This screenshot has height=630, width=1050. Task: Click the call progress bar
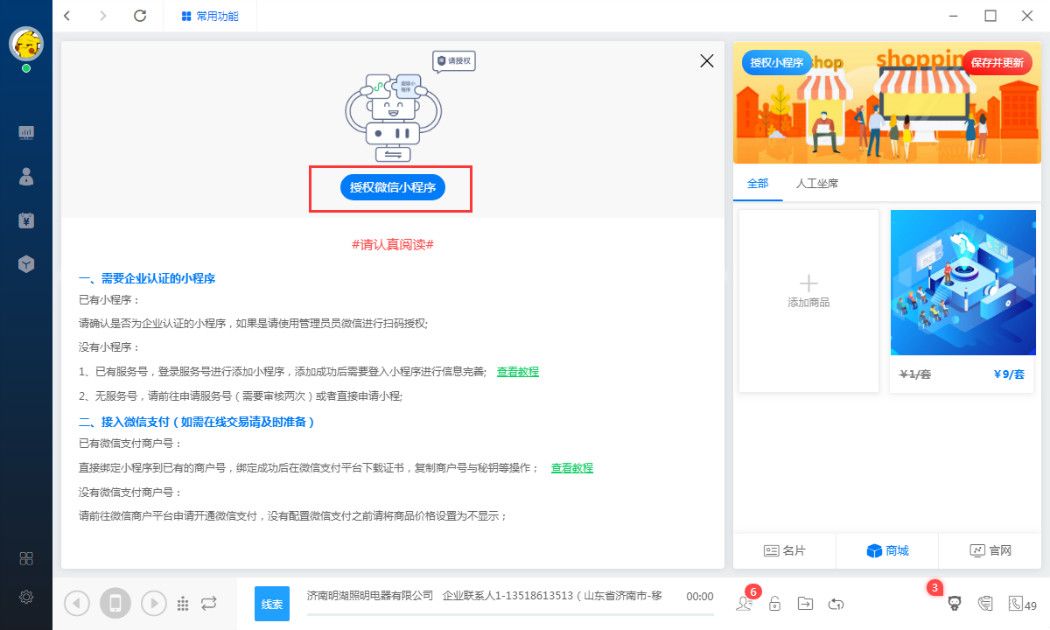pyautogui.click(x=510, y=614)
